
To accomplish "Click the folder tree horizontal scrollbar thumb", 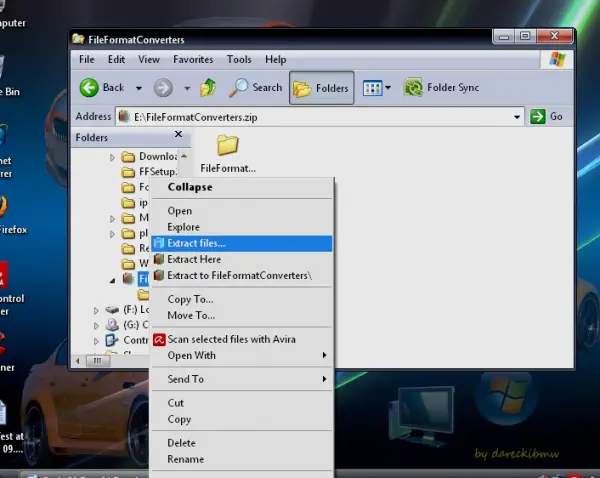I will point(98,361).
